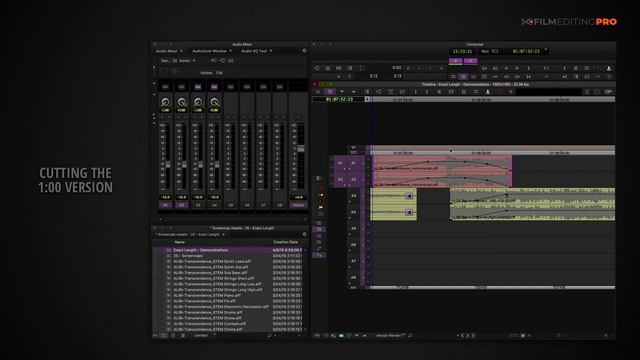Click the clip icon beside Exact Length - Demonstrations
The width and height of the screenshot is (640, 360).
tap(168, 250)
